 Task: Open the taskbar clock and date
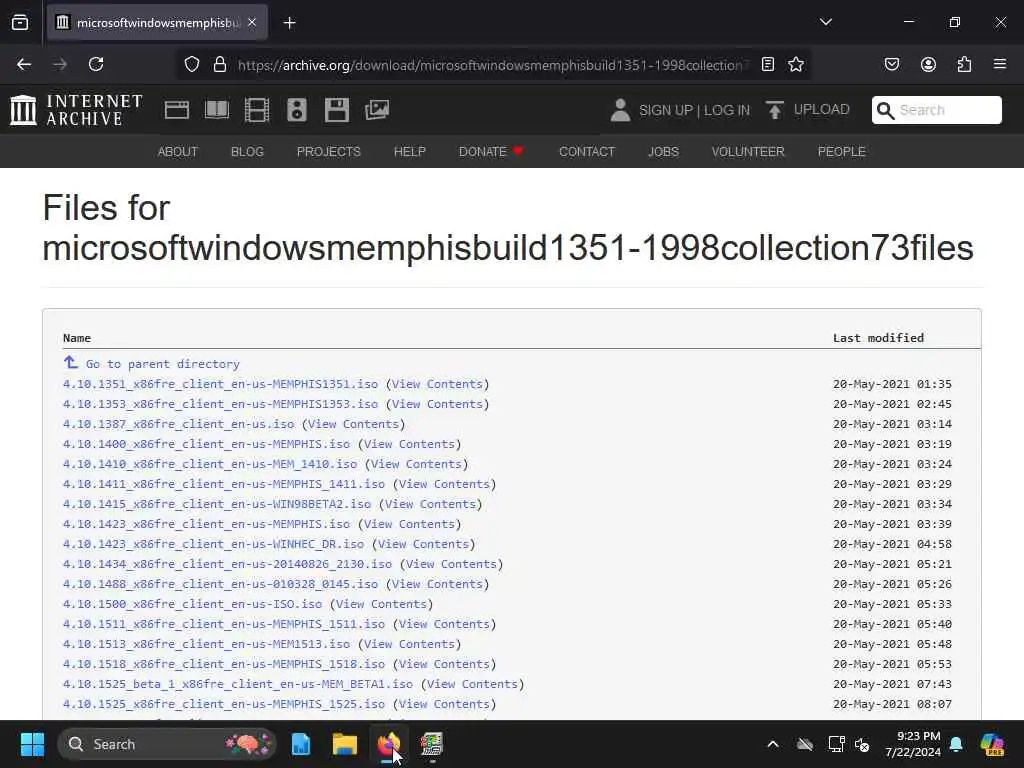(x=913, y=744)
